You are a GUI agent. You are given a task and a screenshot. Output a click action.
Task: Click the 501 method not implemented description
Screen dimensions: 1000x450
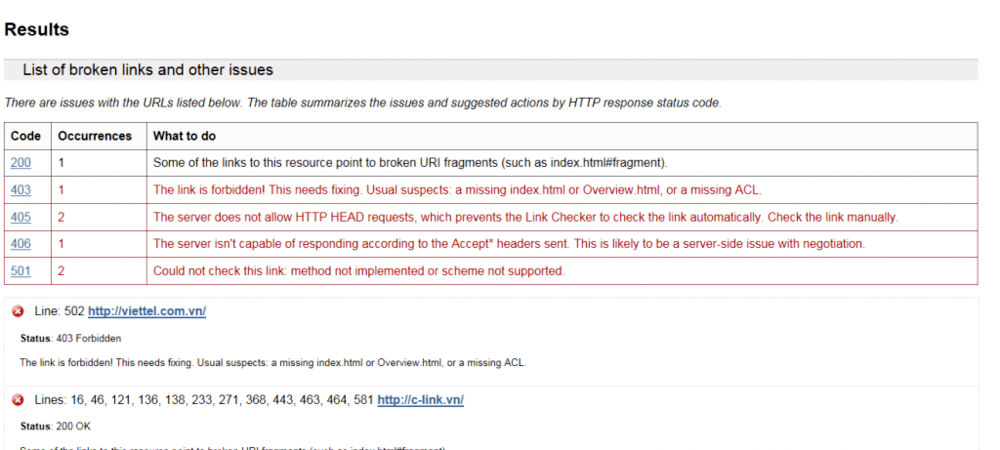point(359,271)
